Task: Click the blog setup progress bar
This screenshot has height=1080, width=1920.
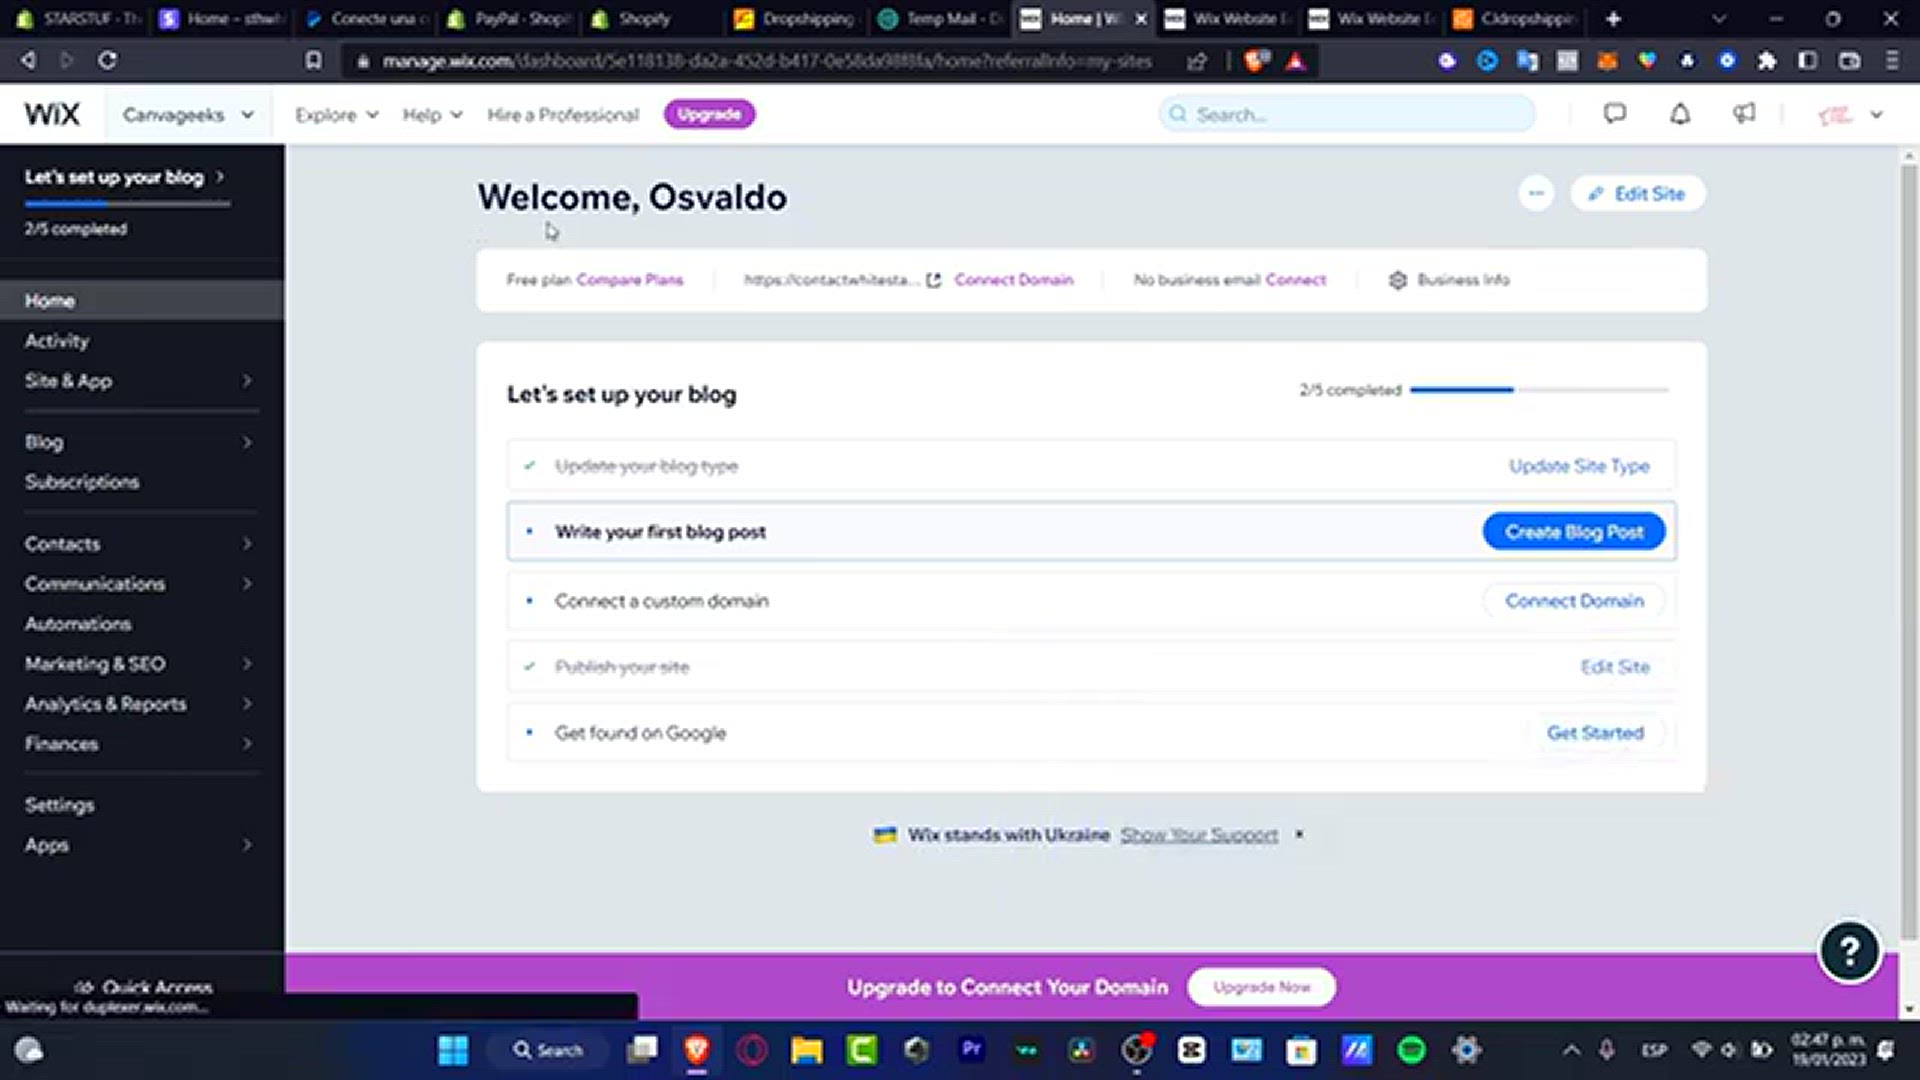Action: [1538, 390]
